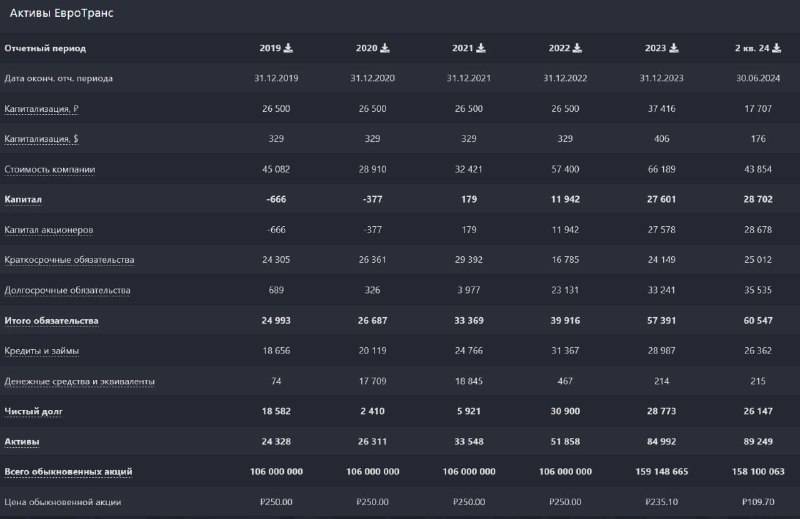The width and height of the screenshot is (800, 519).
Task: Open the Капитализация, $ row link
Action: tap(41, 139)
